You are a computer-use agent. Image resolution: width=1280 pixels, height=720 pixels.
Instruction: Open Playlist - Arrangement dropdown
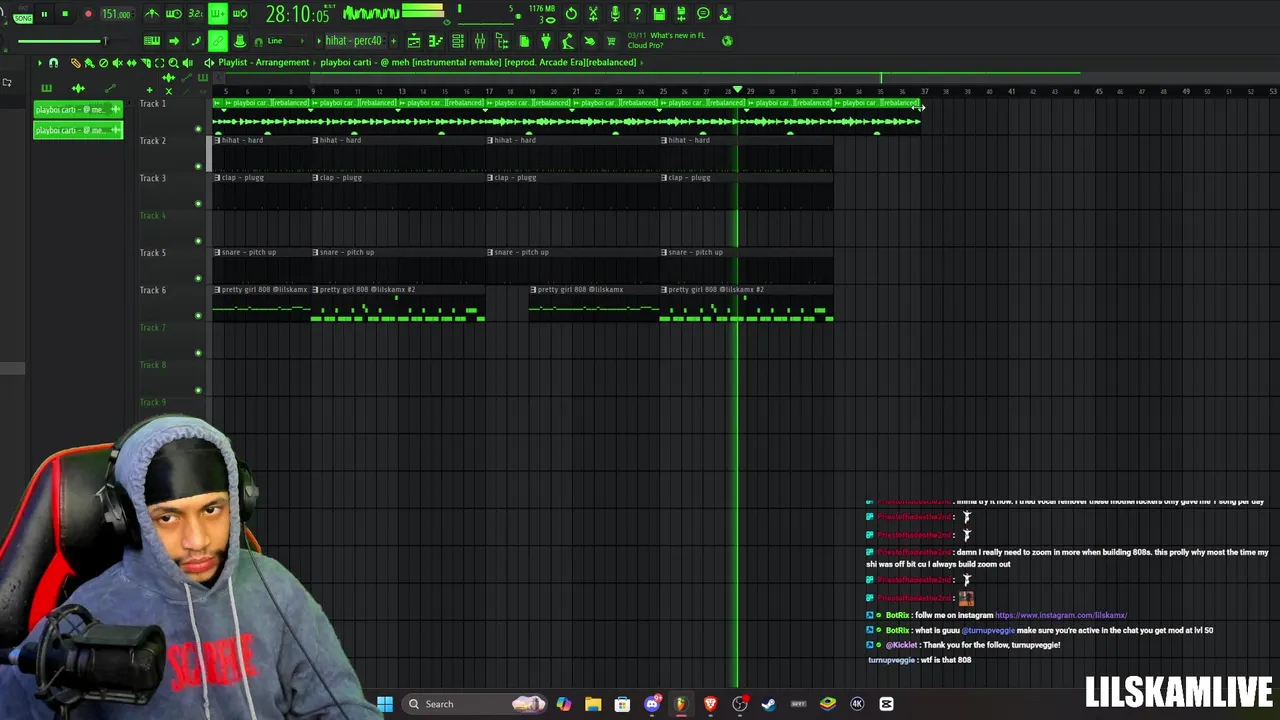click(x=264, y=62)
